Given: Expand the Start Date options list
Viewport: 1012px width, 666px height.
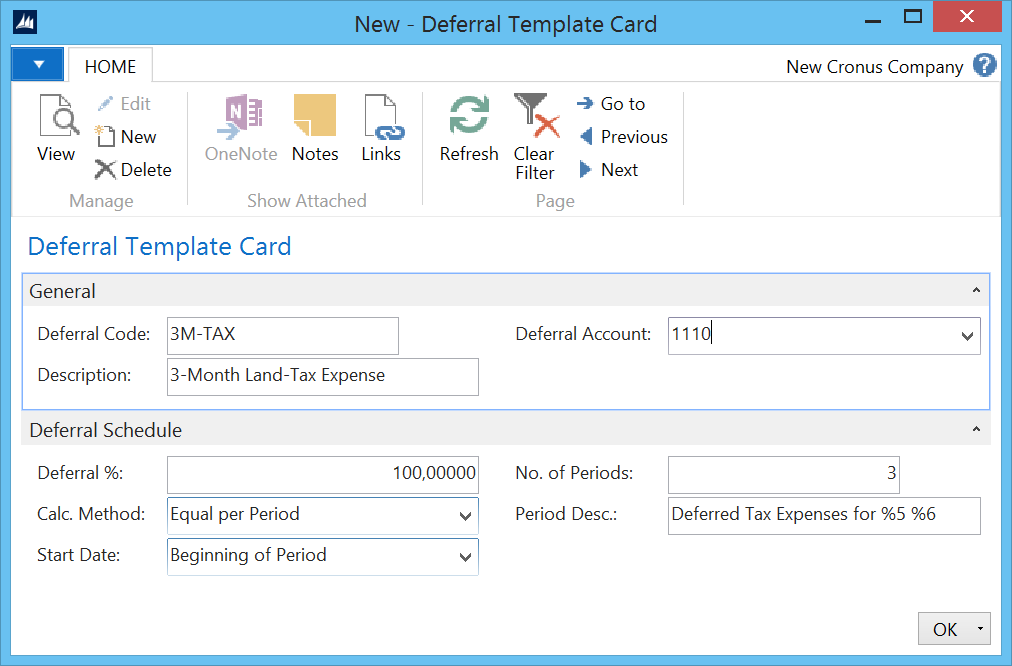Looking at the screenshot, I should 463,555.
